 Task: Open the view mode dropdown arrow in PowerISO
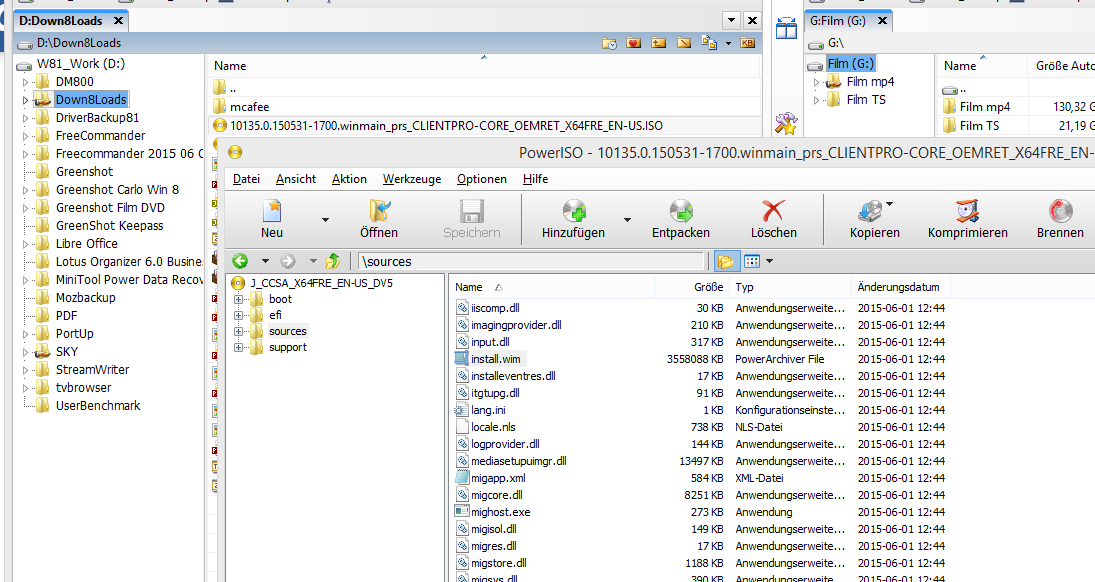(x=770, y=261)
